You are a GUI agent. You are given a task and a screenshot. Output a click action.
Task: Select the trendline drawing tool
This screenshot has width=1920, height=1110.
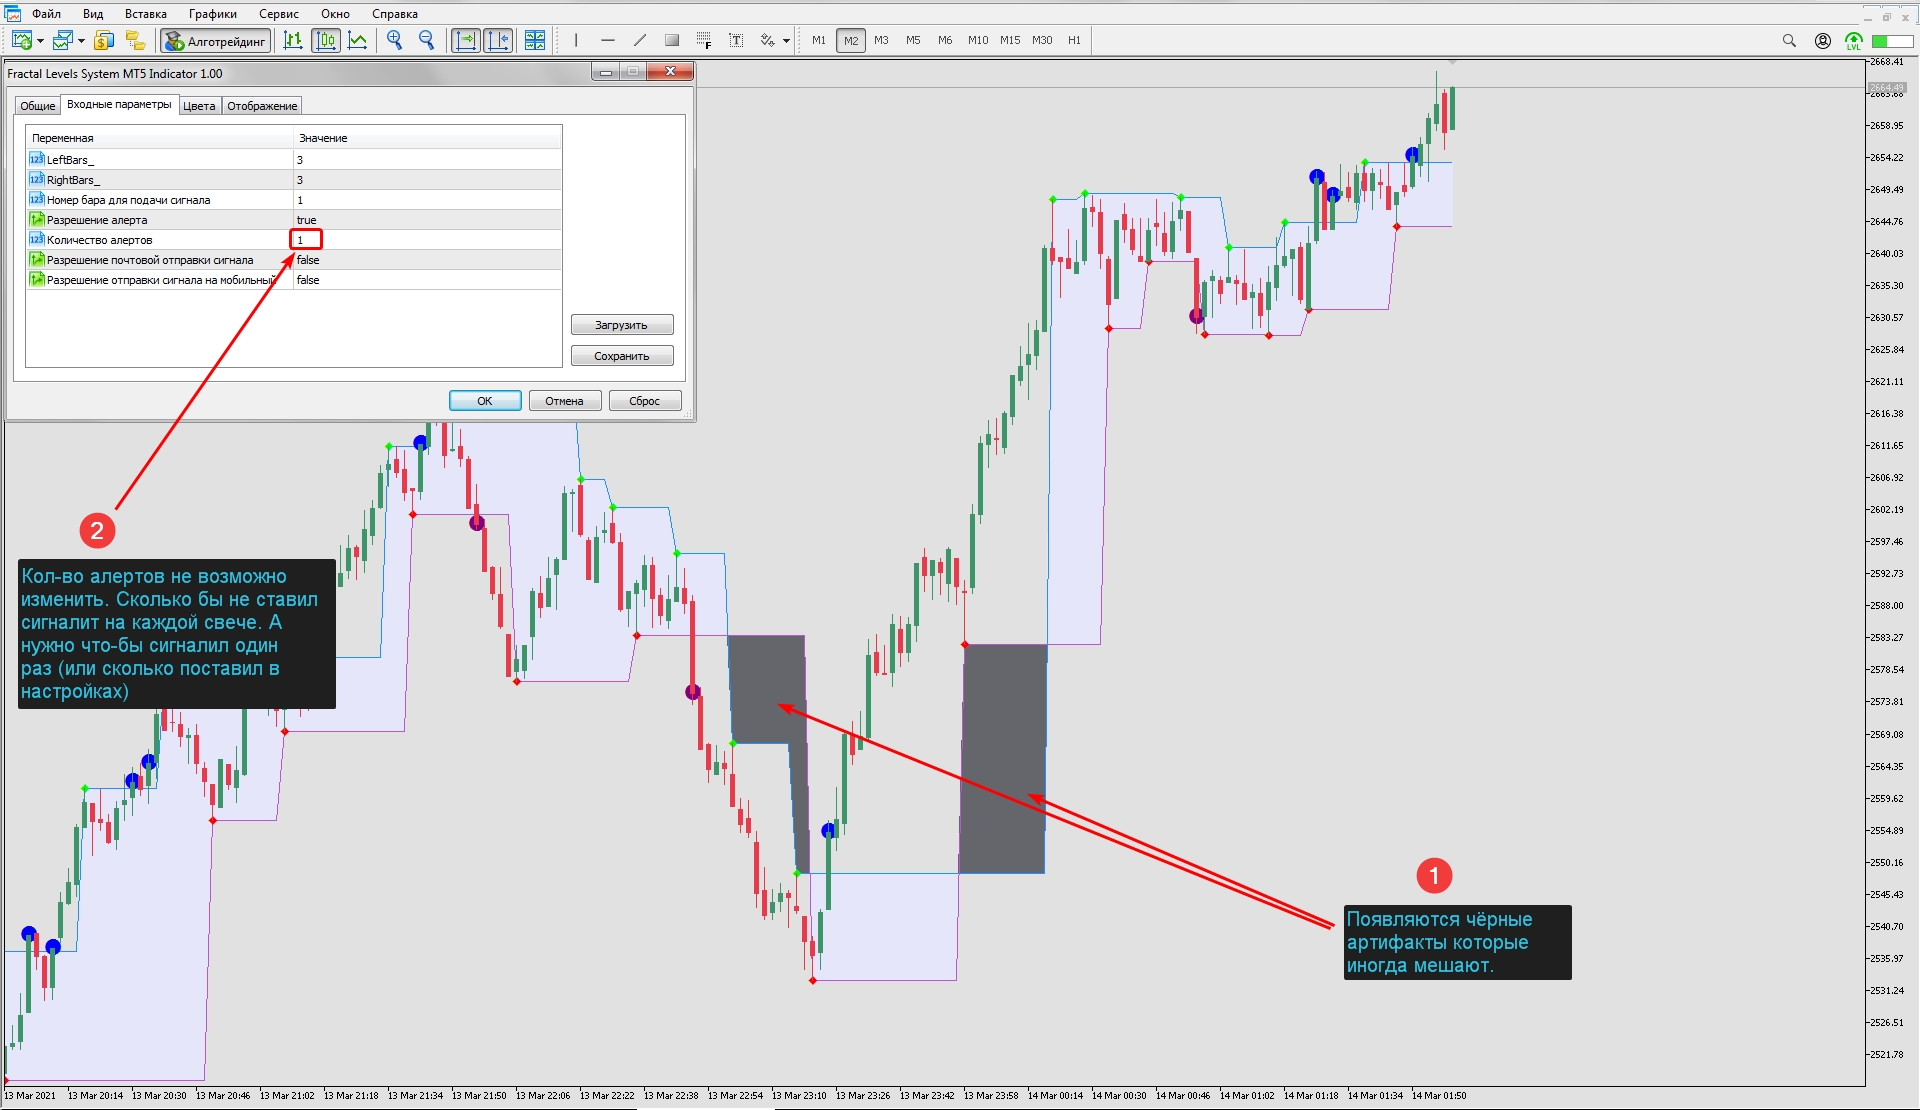(640, 41)
